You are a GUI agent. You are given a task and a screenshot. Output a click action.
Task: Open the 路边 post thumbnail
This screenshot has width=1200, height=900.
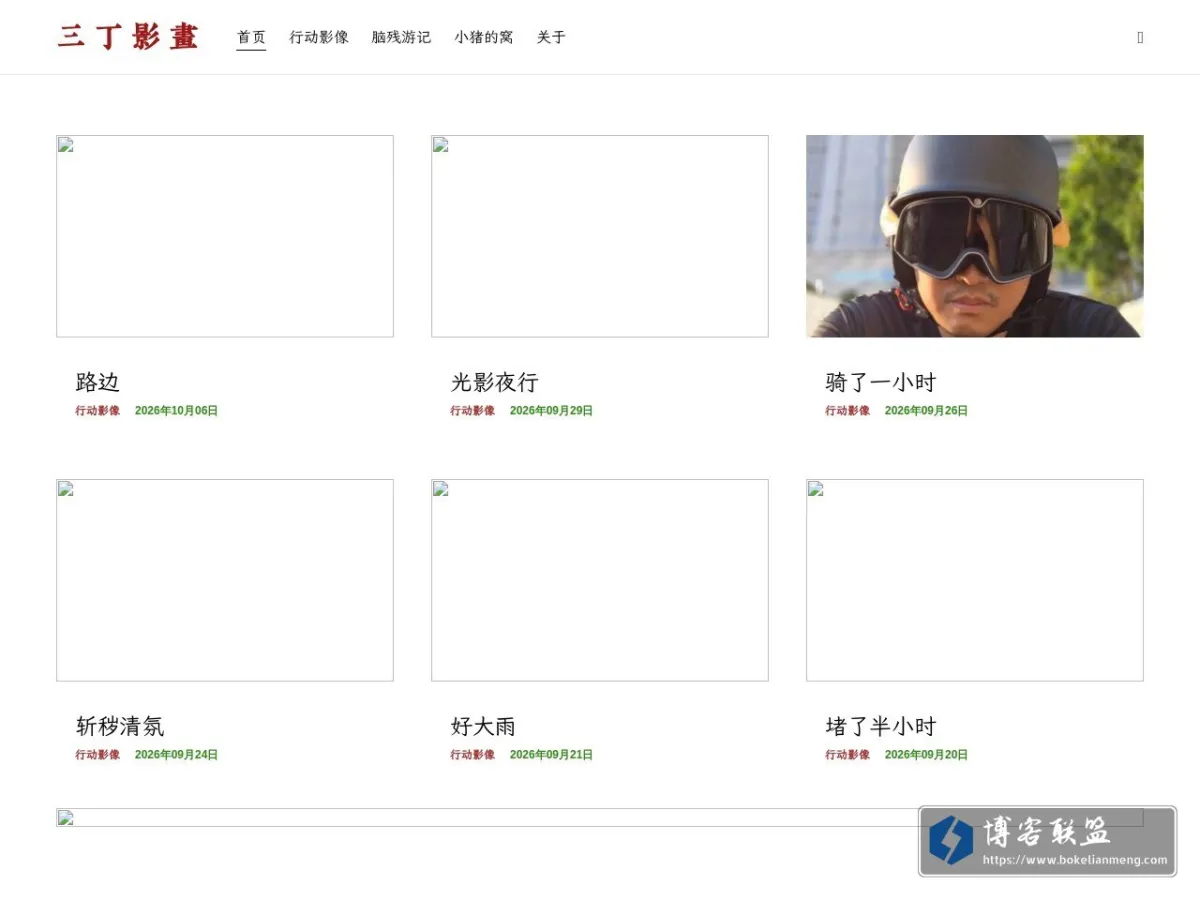point(225,236)
